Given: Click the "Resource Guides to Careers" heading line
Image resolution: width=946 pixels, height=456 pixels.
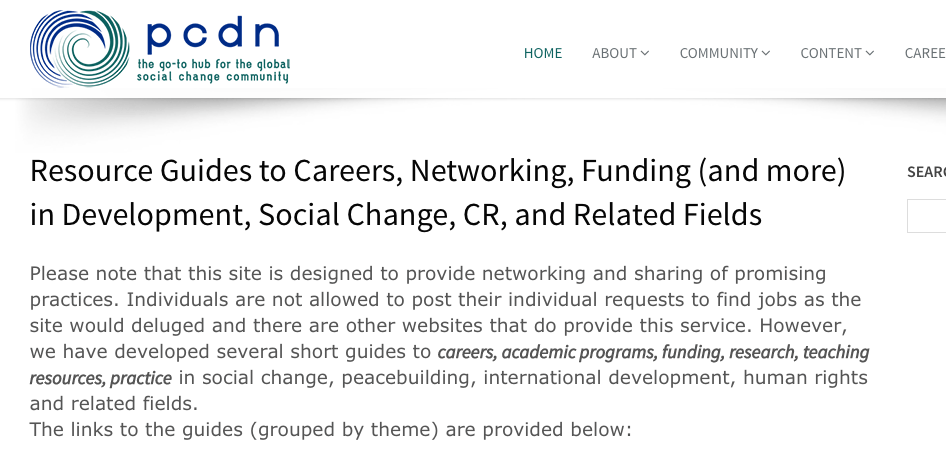Looking at the screenshot, I should tap(438, 171).
